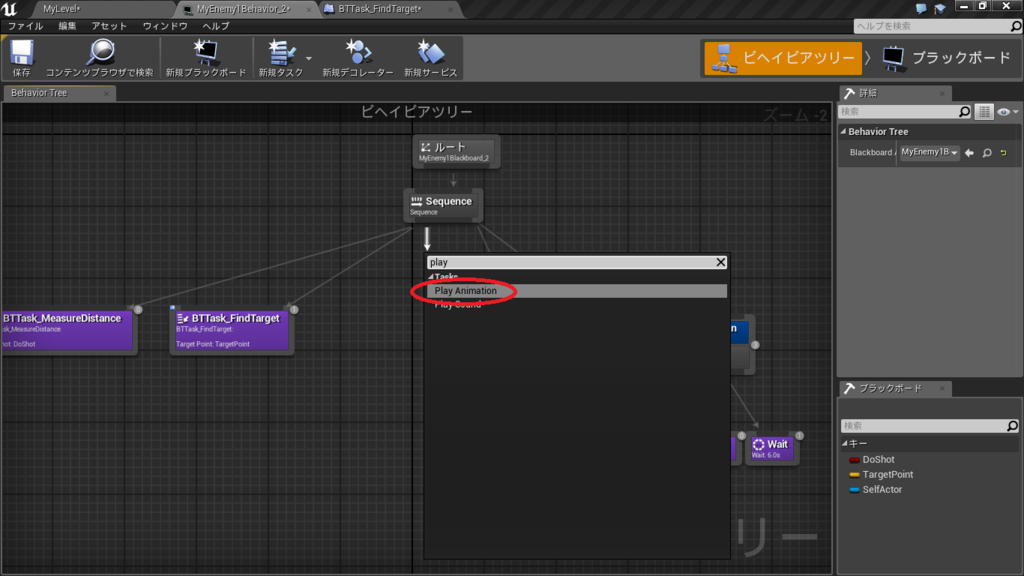
Task: Choose Play Animation from the task list
Action: coord(577,291)
